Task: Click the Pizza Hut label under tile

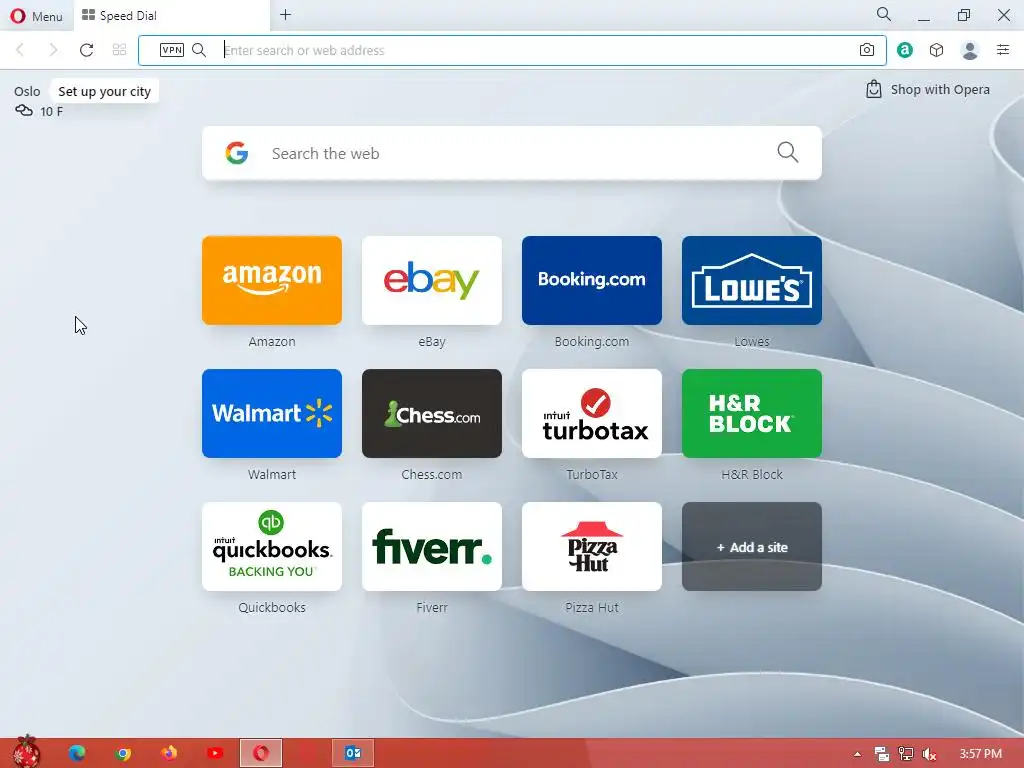Action: [x=592, y=607]
